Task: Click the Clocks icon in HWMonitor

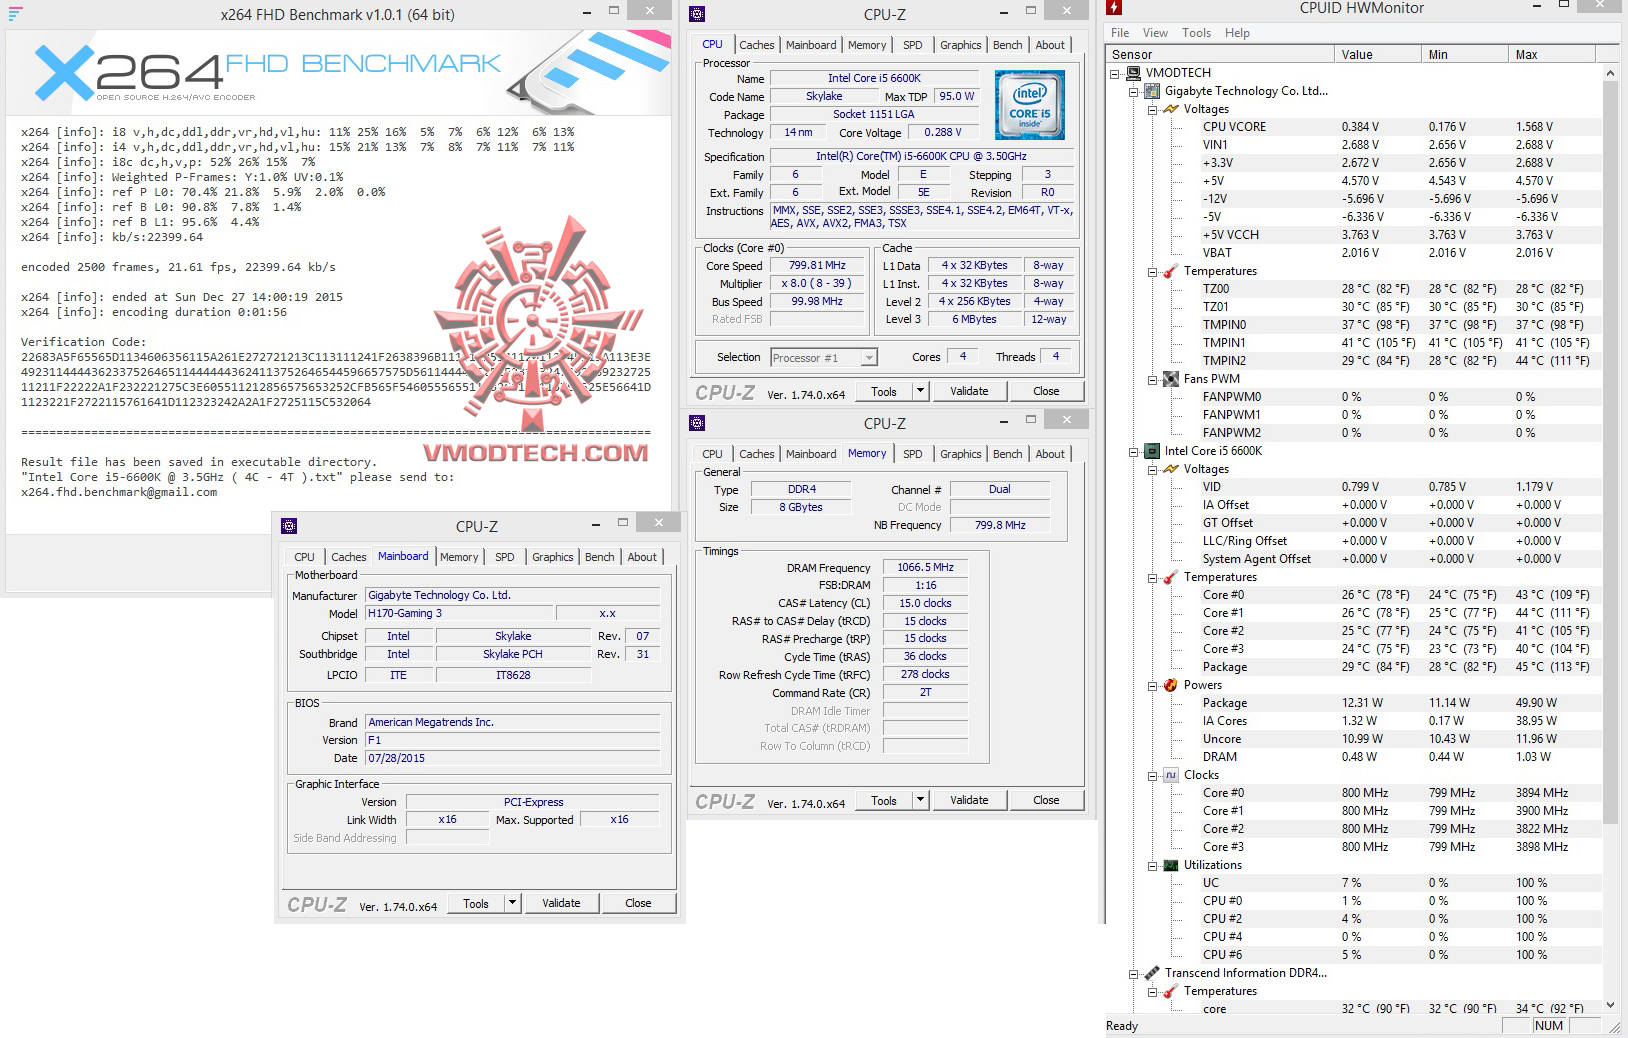Action: point(1171,775)
